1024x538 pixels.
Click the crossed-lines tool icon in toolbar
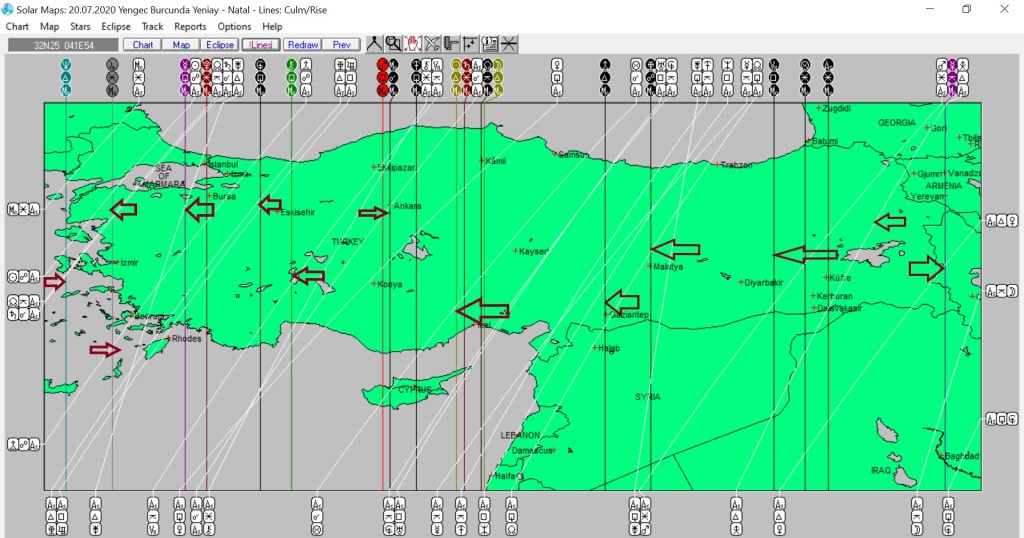point(432,44)
